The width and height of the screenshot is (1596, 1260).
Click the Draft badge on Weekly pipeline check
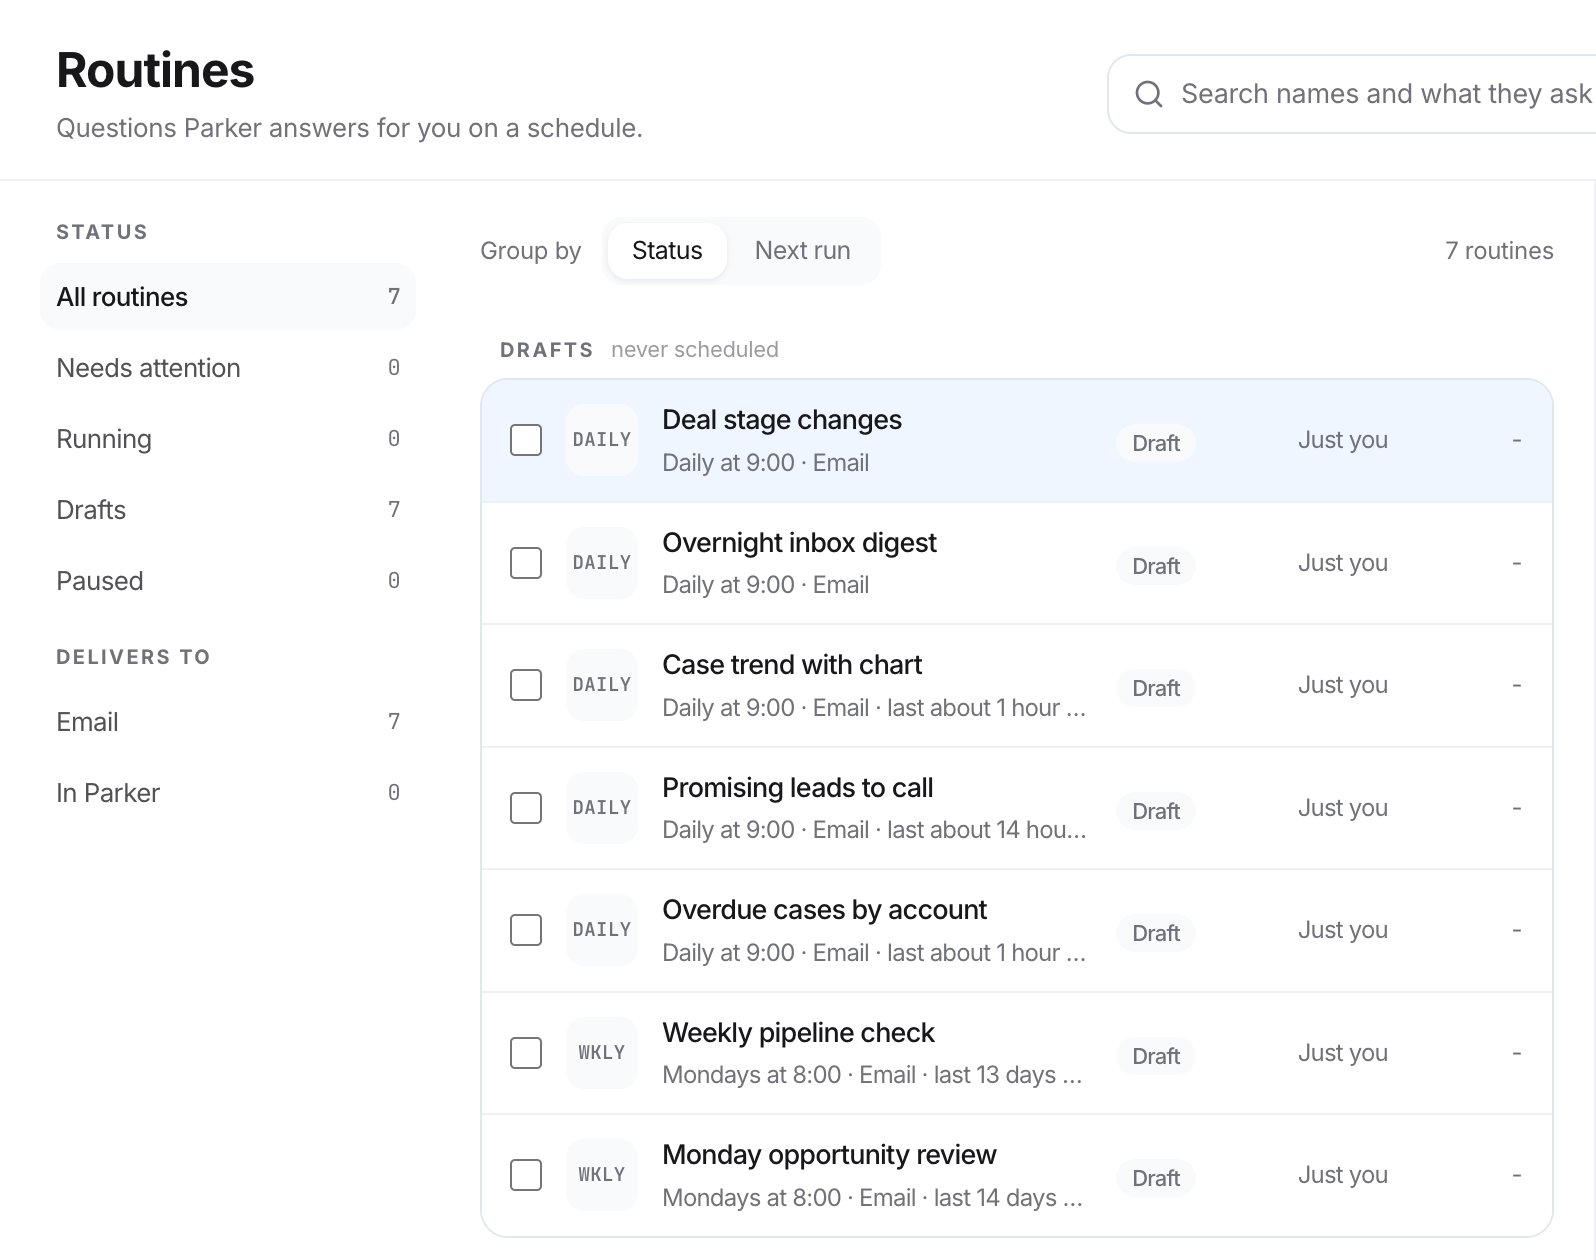click(1156, 1056)
